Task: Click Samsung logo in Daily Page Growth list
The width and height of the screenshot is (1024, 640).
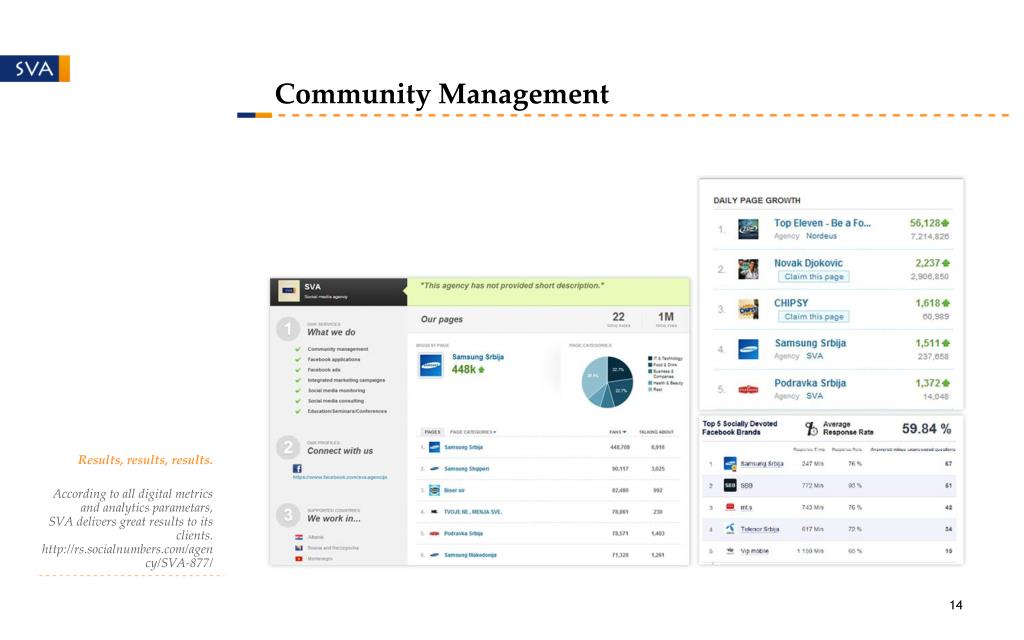Action: pyautogui.click(x=748, y=349)
